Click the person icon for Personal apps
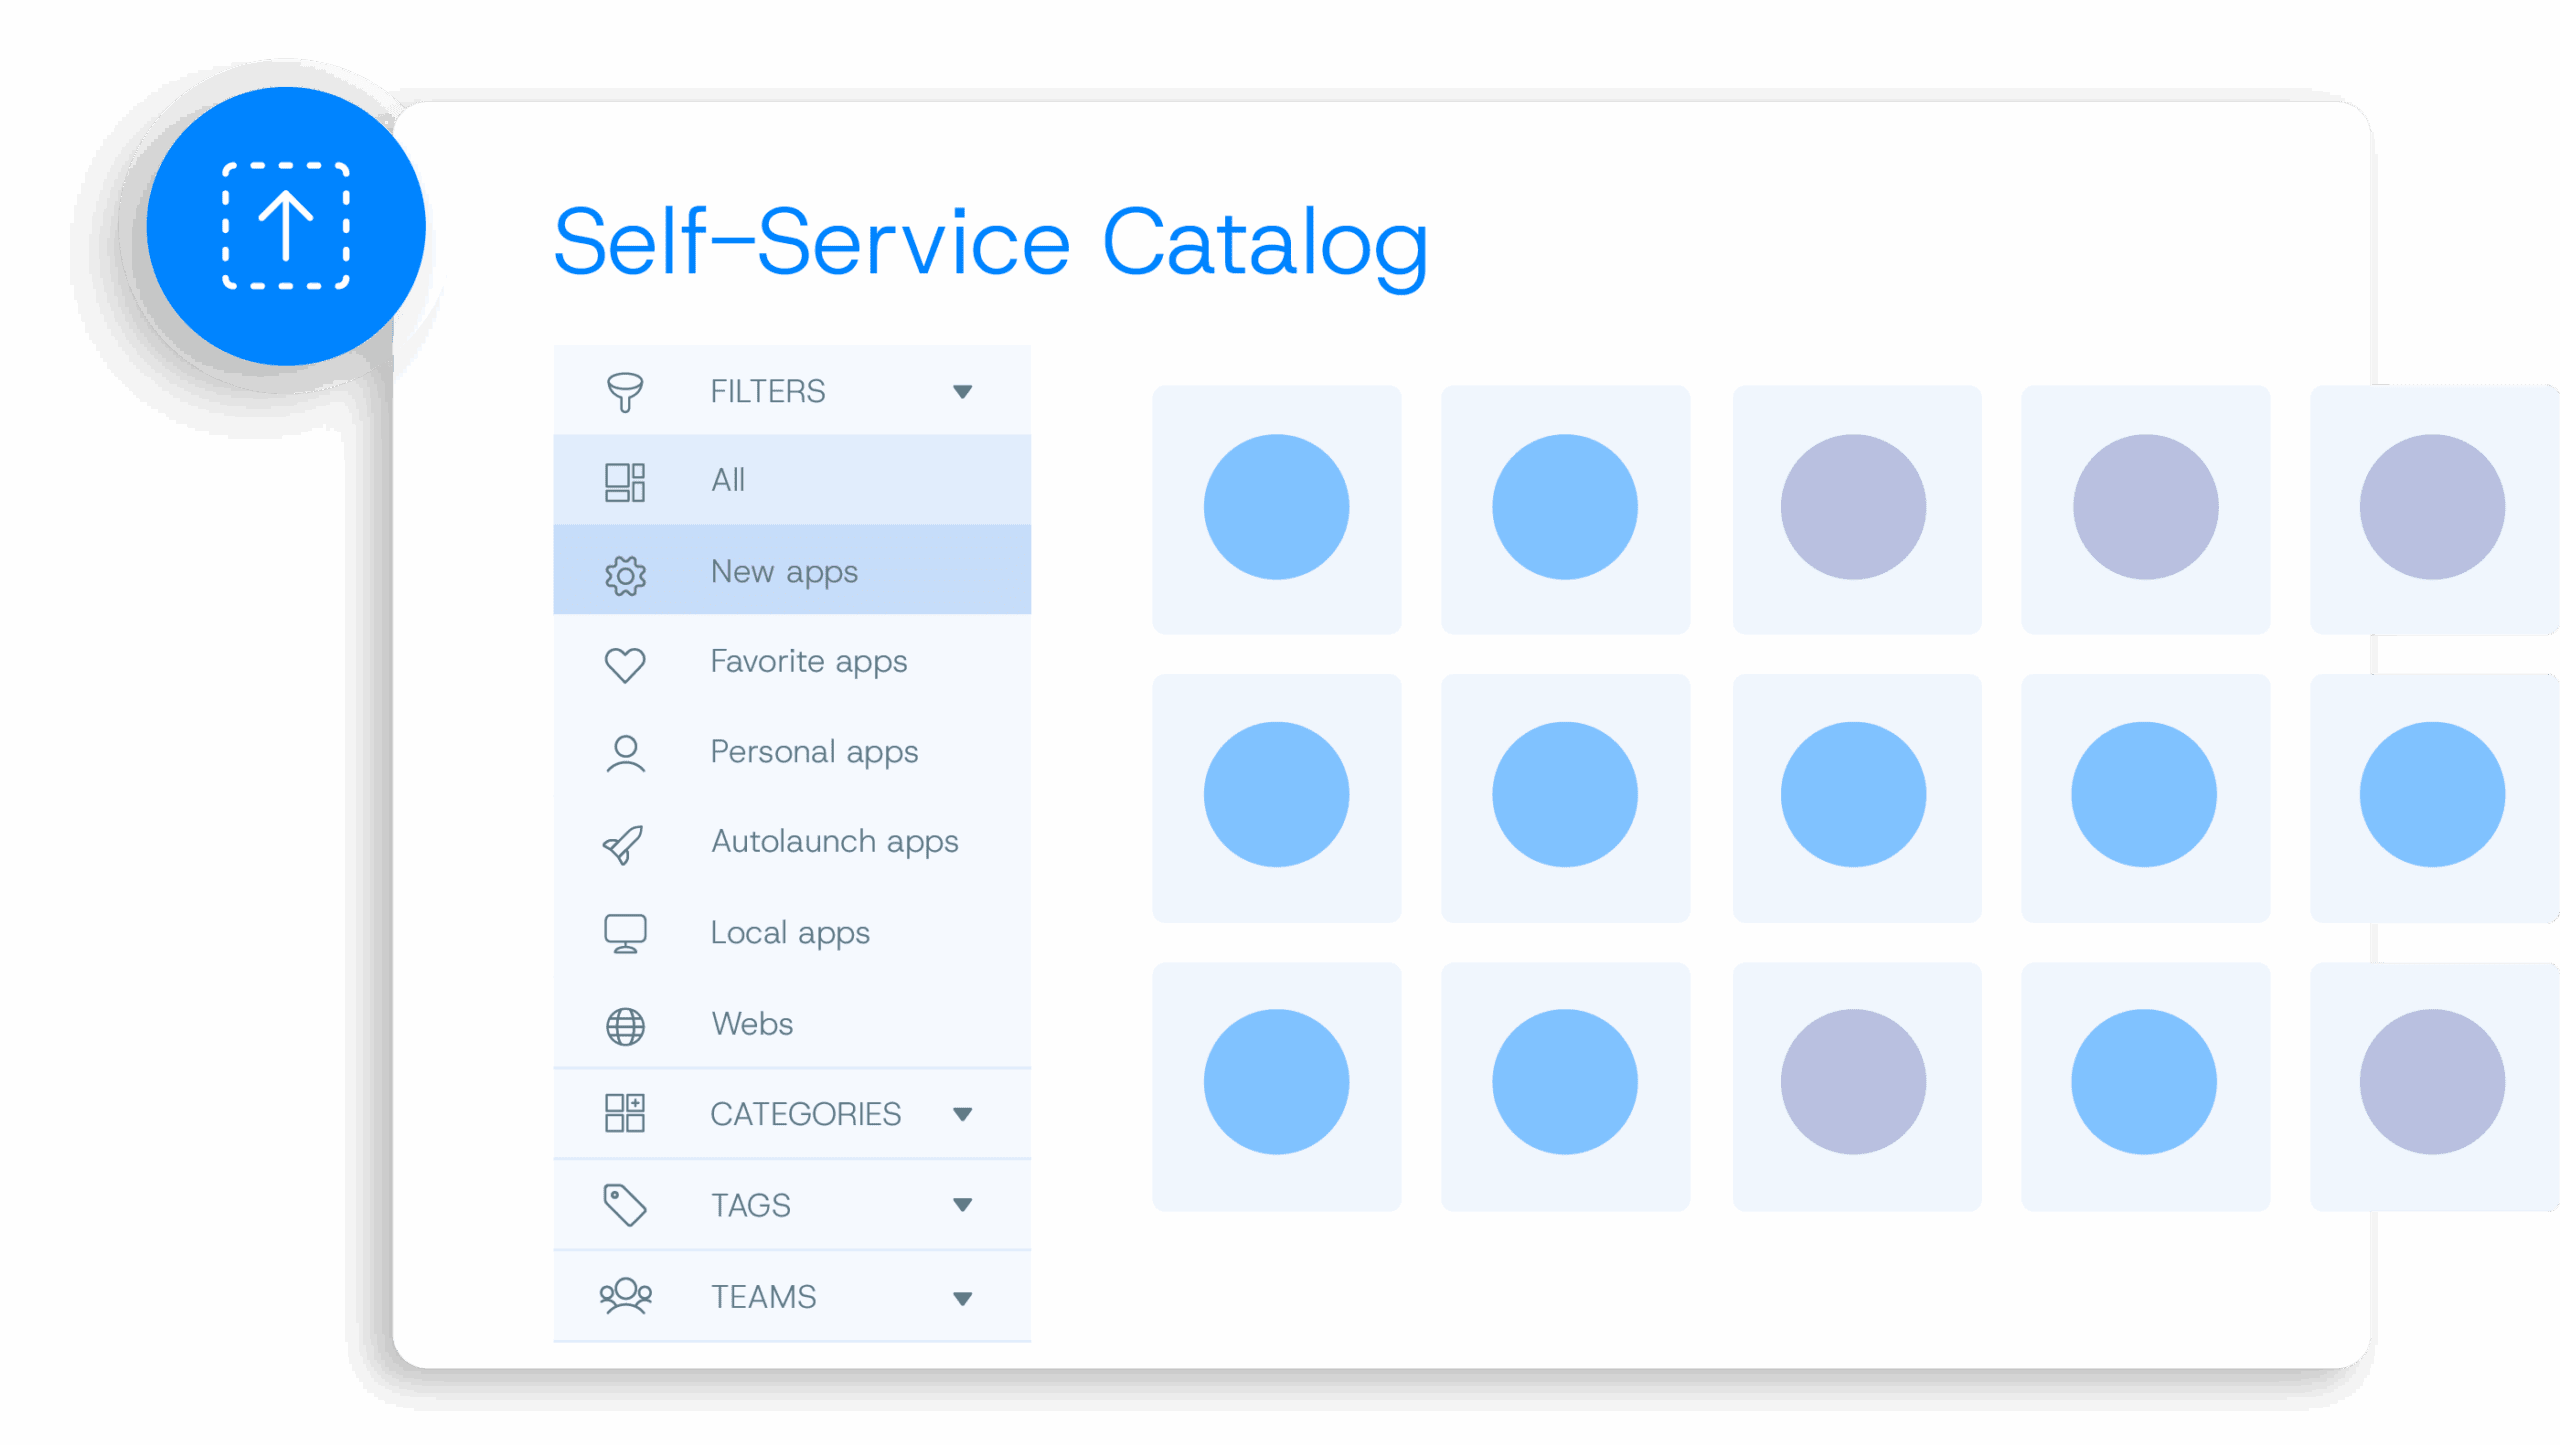 coord(625,754)
